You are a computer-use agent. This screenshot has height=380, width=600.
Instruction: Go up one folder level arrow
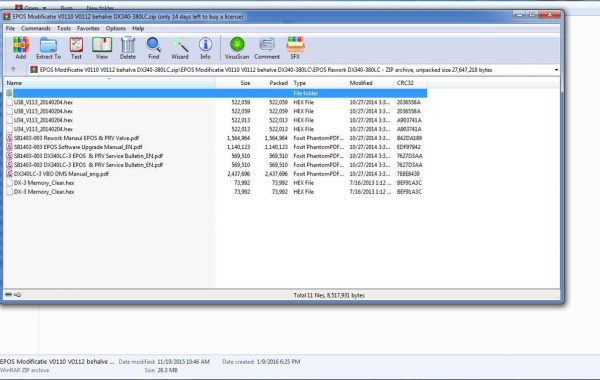(x=13, y=70)
